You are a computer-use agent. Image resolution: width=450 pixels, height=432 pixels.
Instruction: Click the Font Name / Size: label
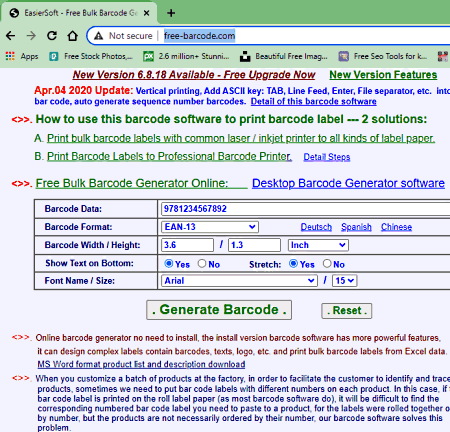click(80, 281)
